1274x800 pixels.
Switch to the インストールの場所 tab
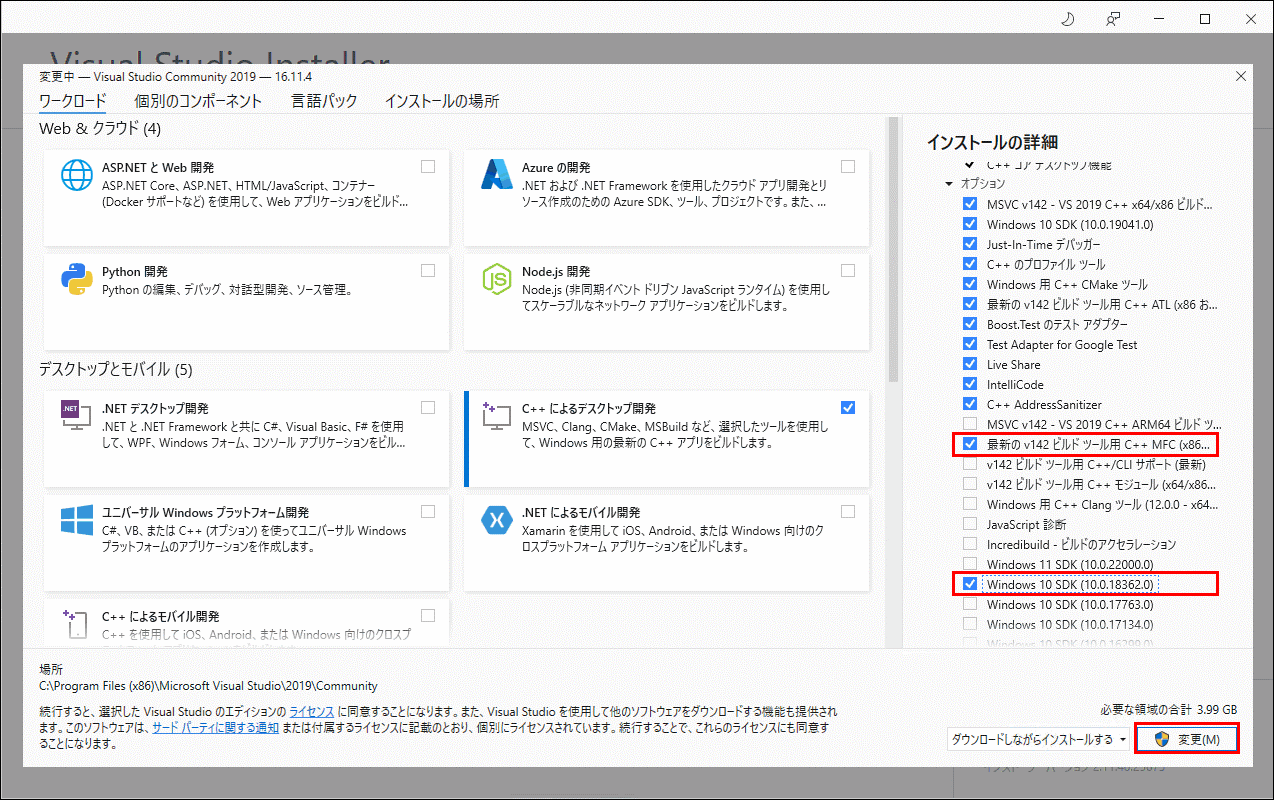coord(442,101)
